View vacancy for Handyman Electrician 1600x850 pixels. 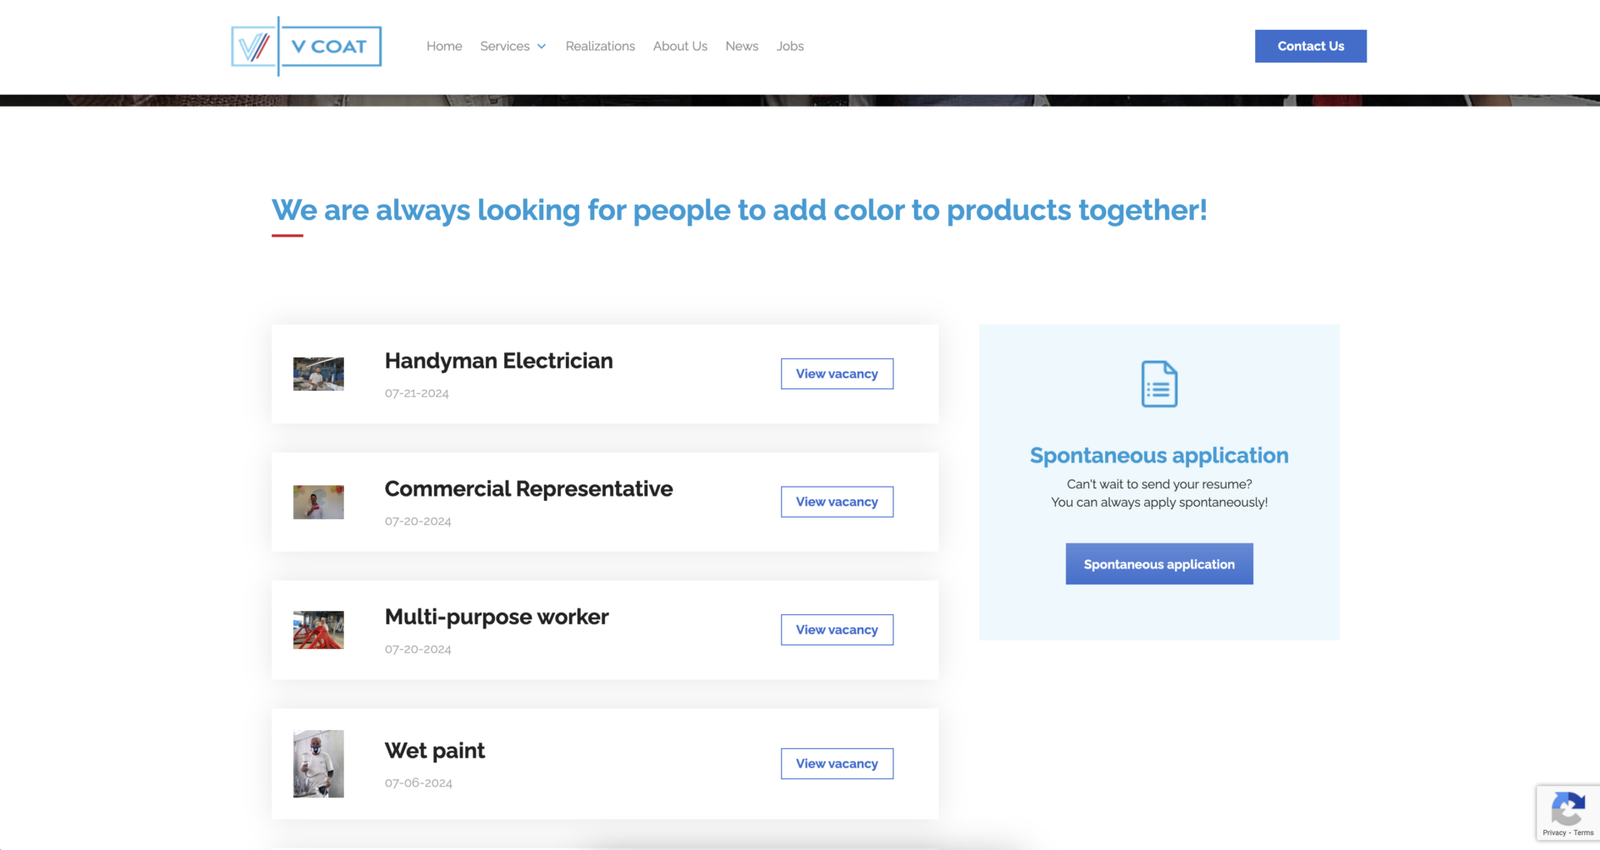[x=837, y=374]
